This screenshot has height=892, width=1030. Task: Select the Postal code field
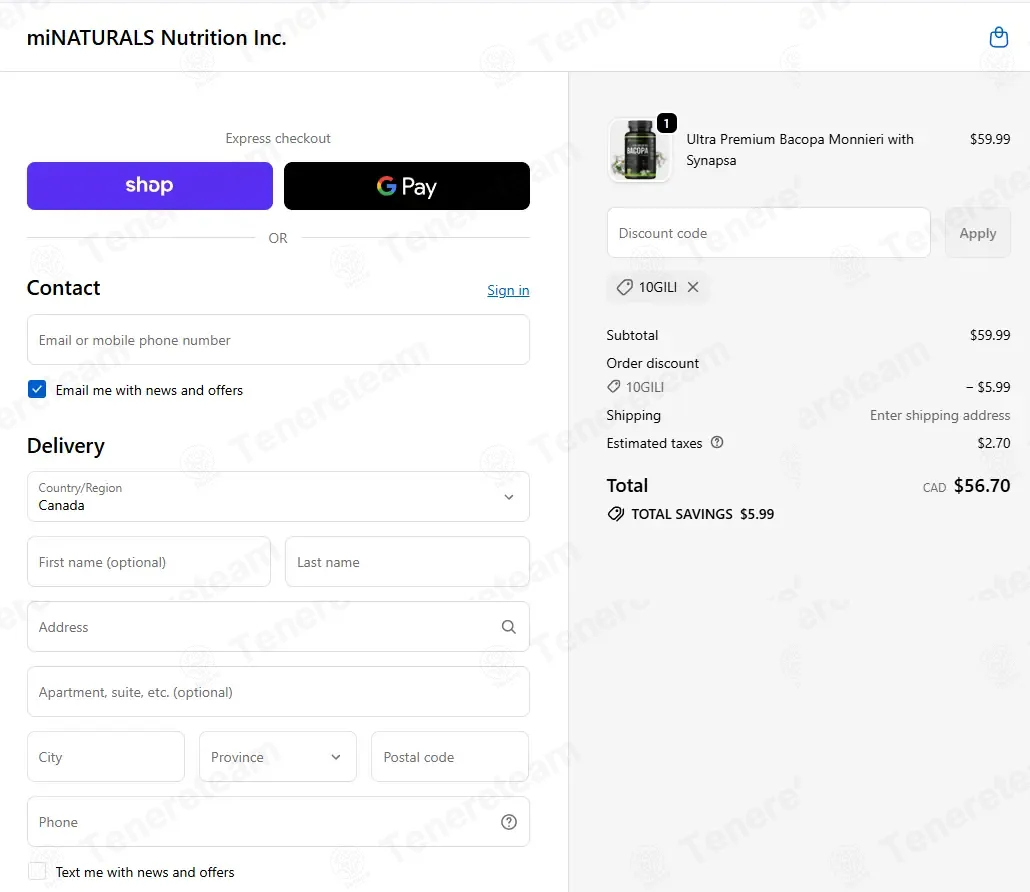point(450,757)
